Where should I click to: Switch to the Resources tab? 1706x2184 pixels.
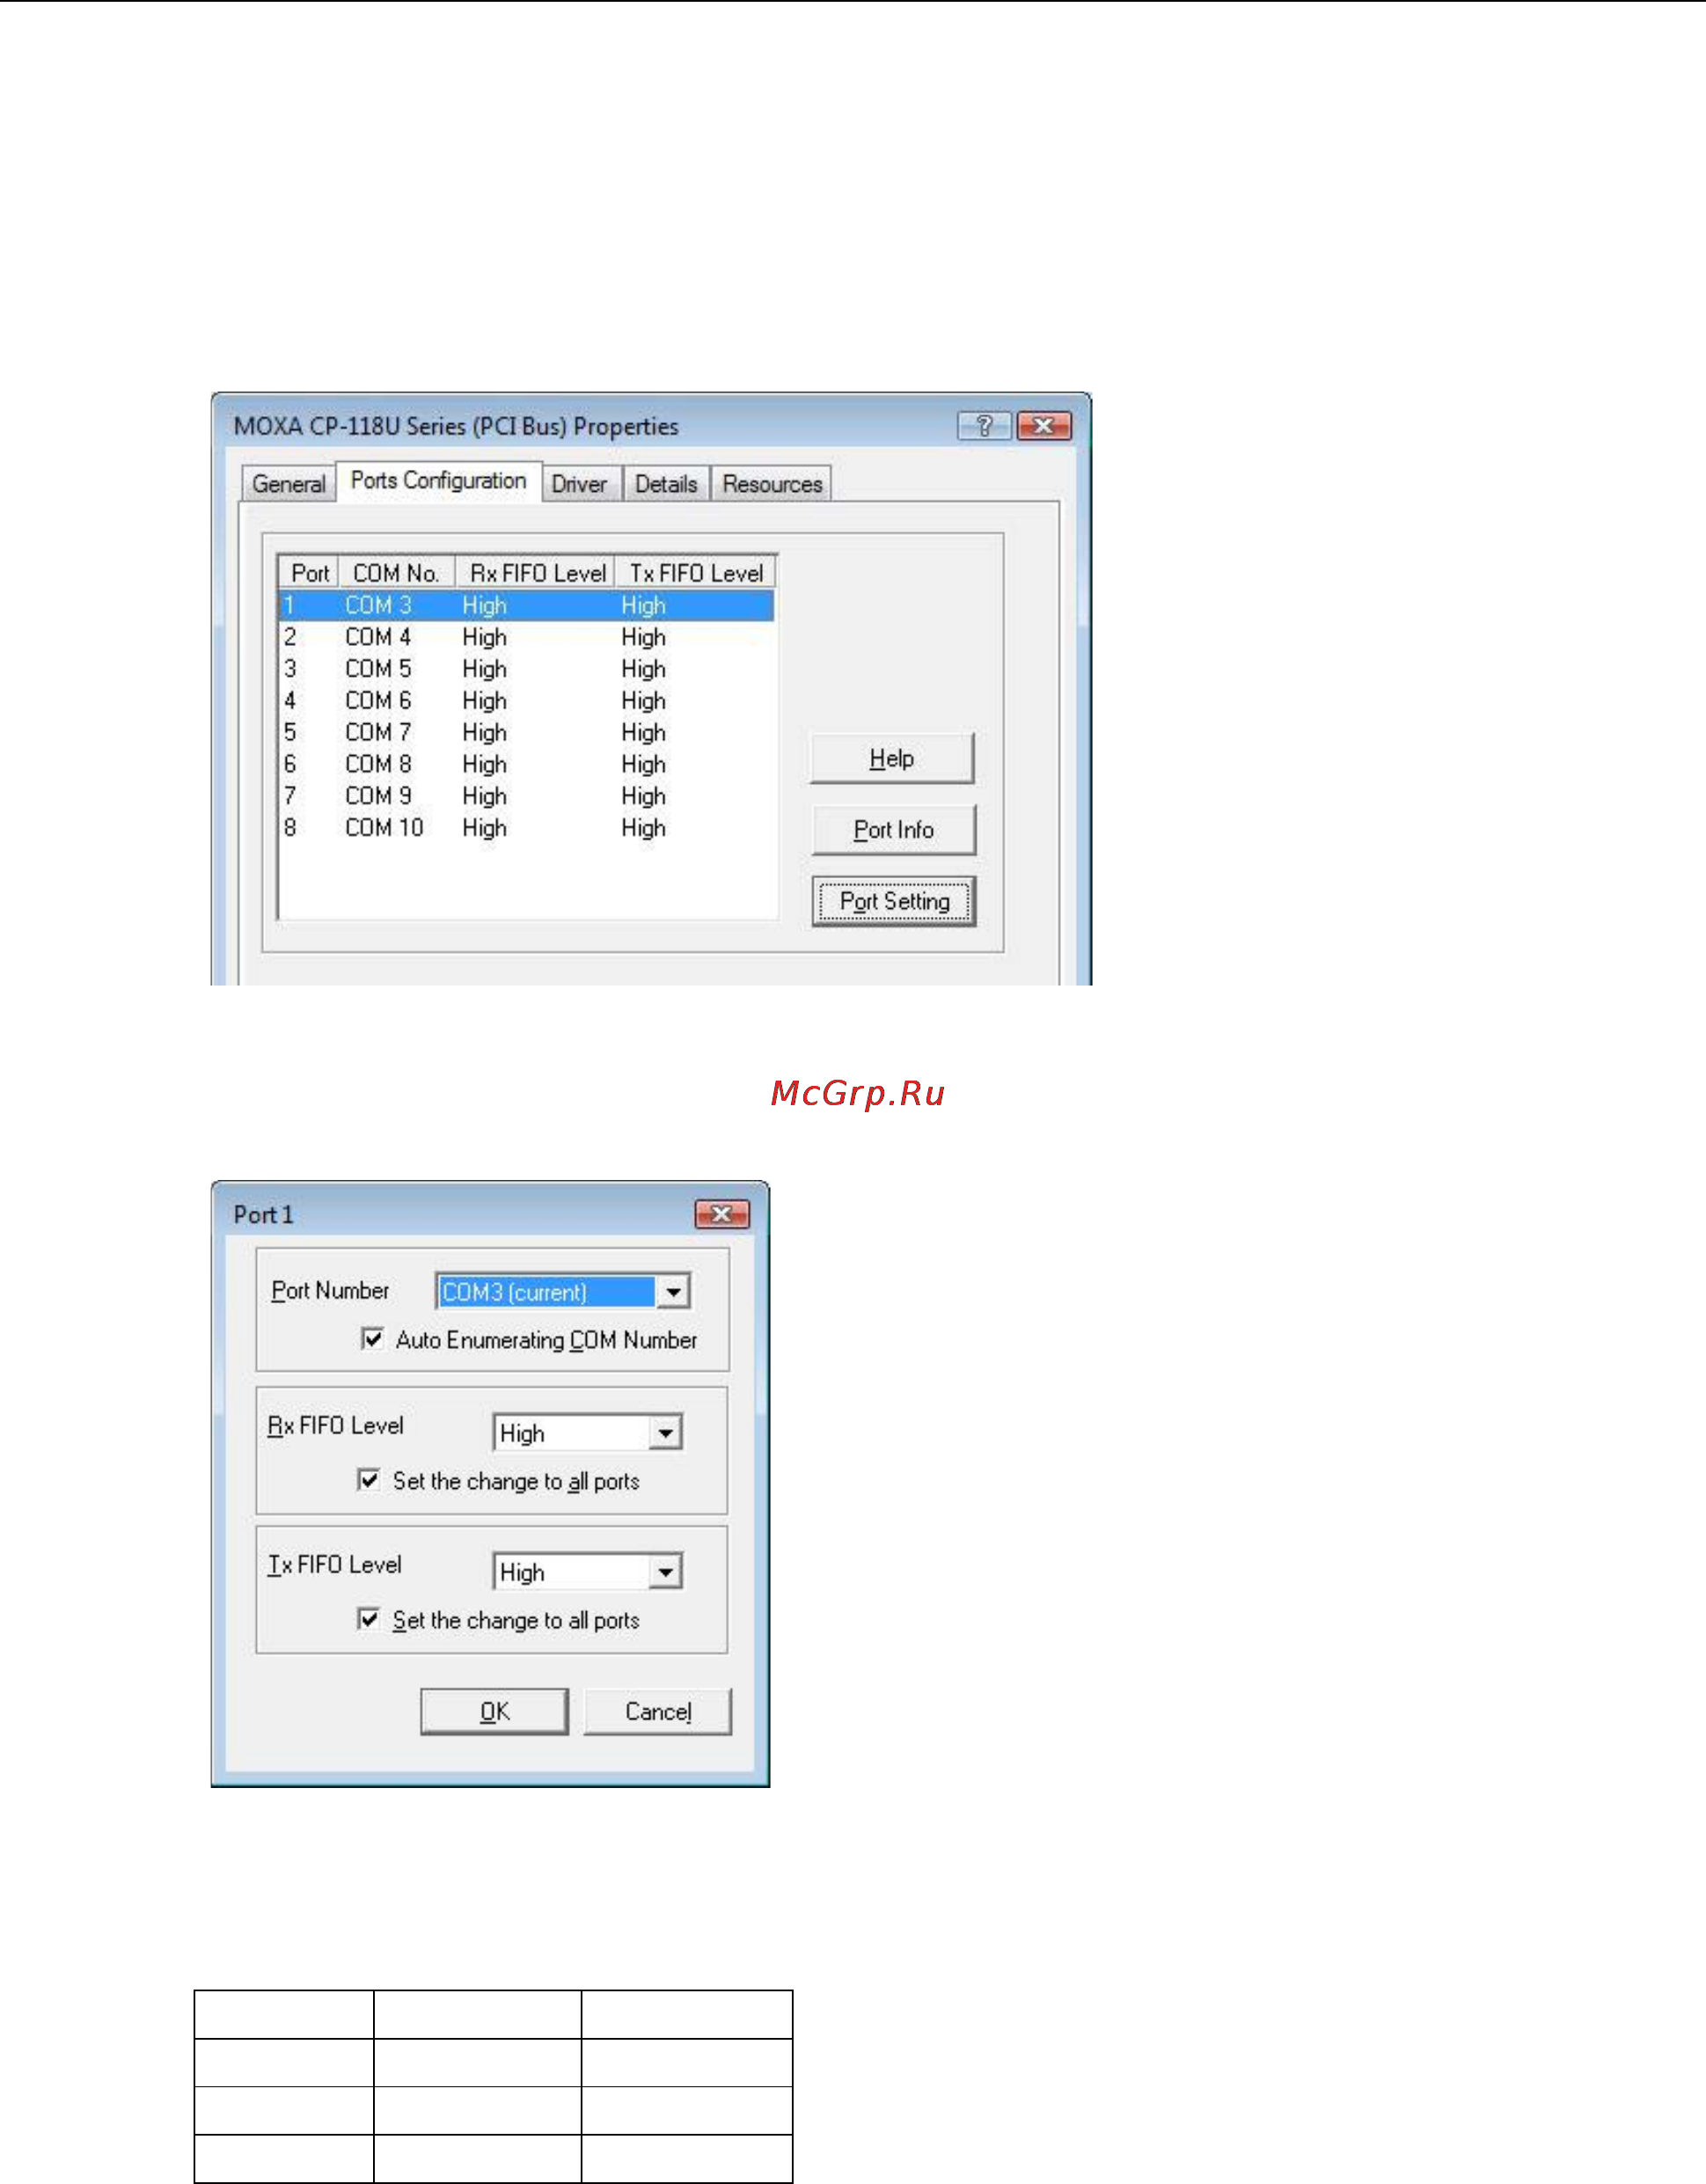click(x=772, y=484)
